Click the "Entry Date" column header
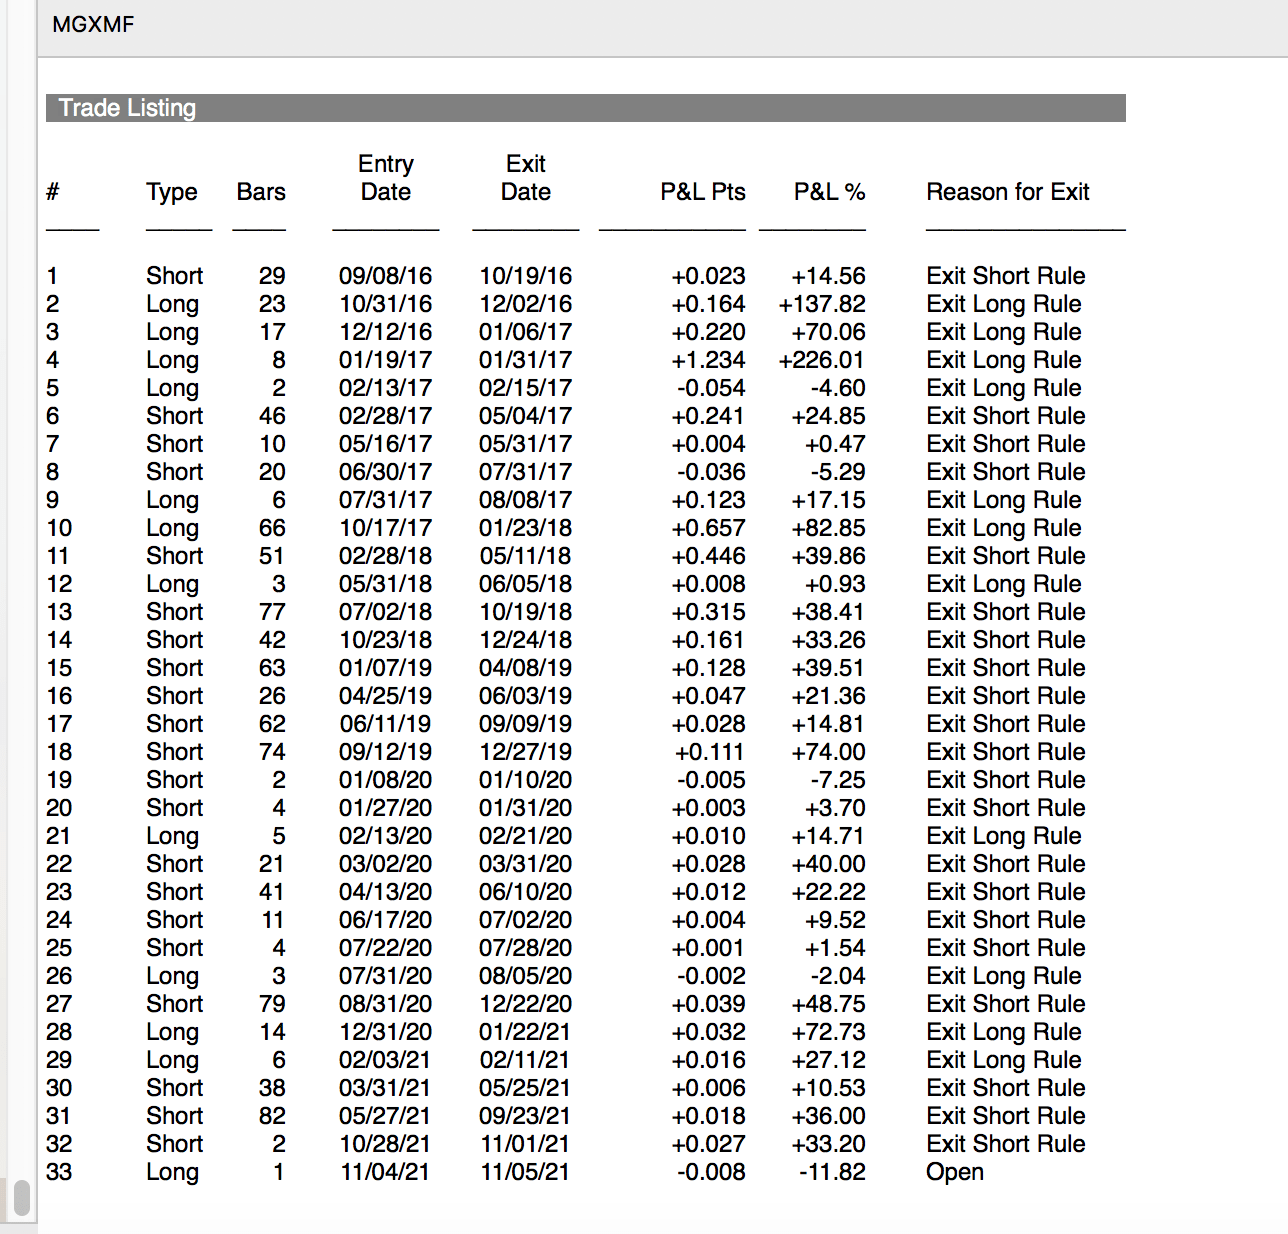Viewport: 1288px width, 1234px height. point(386,178)
